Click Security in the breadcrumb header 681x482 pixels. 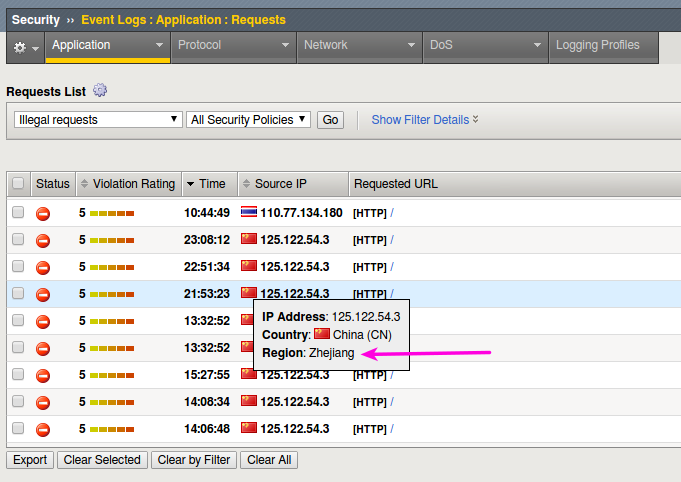pos(36,20)
